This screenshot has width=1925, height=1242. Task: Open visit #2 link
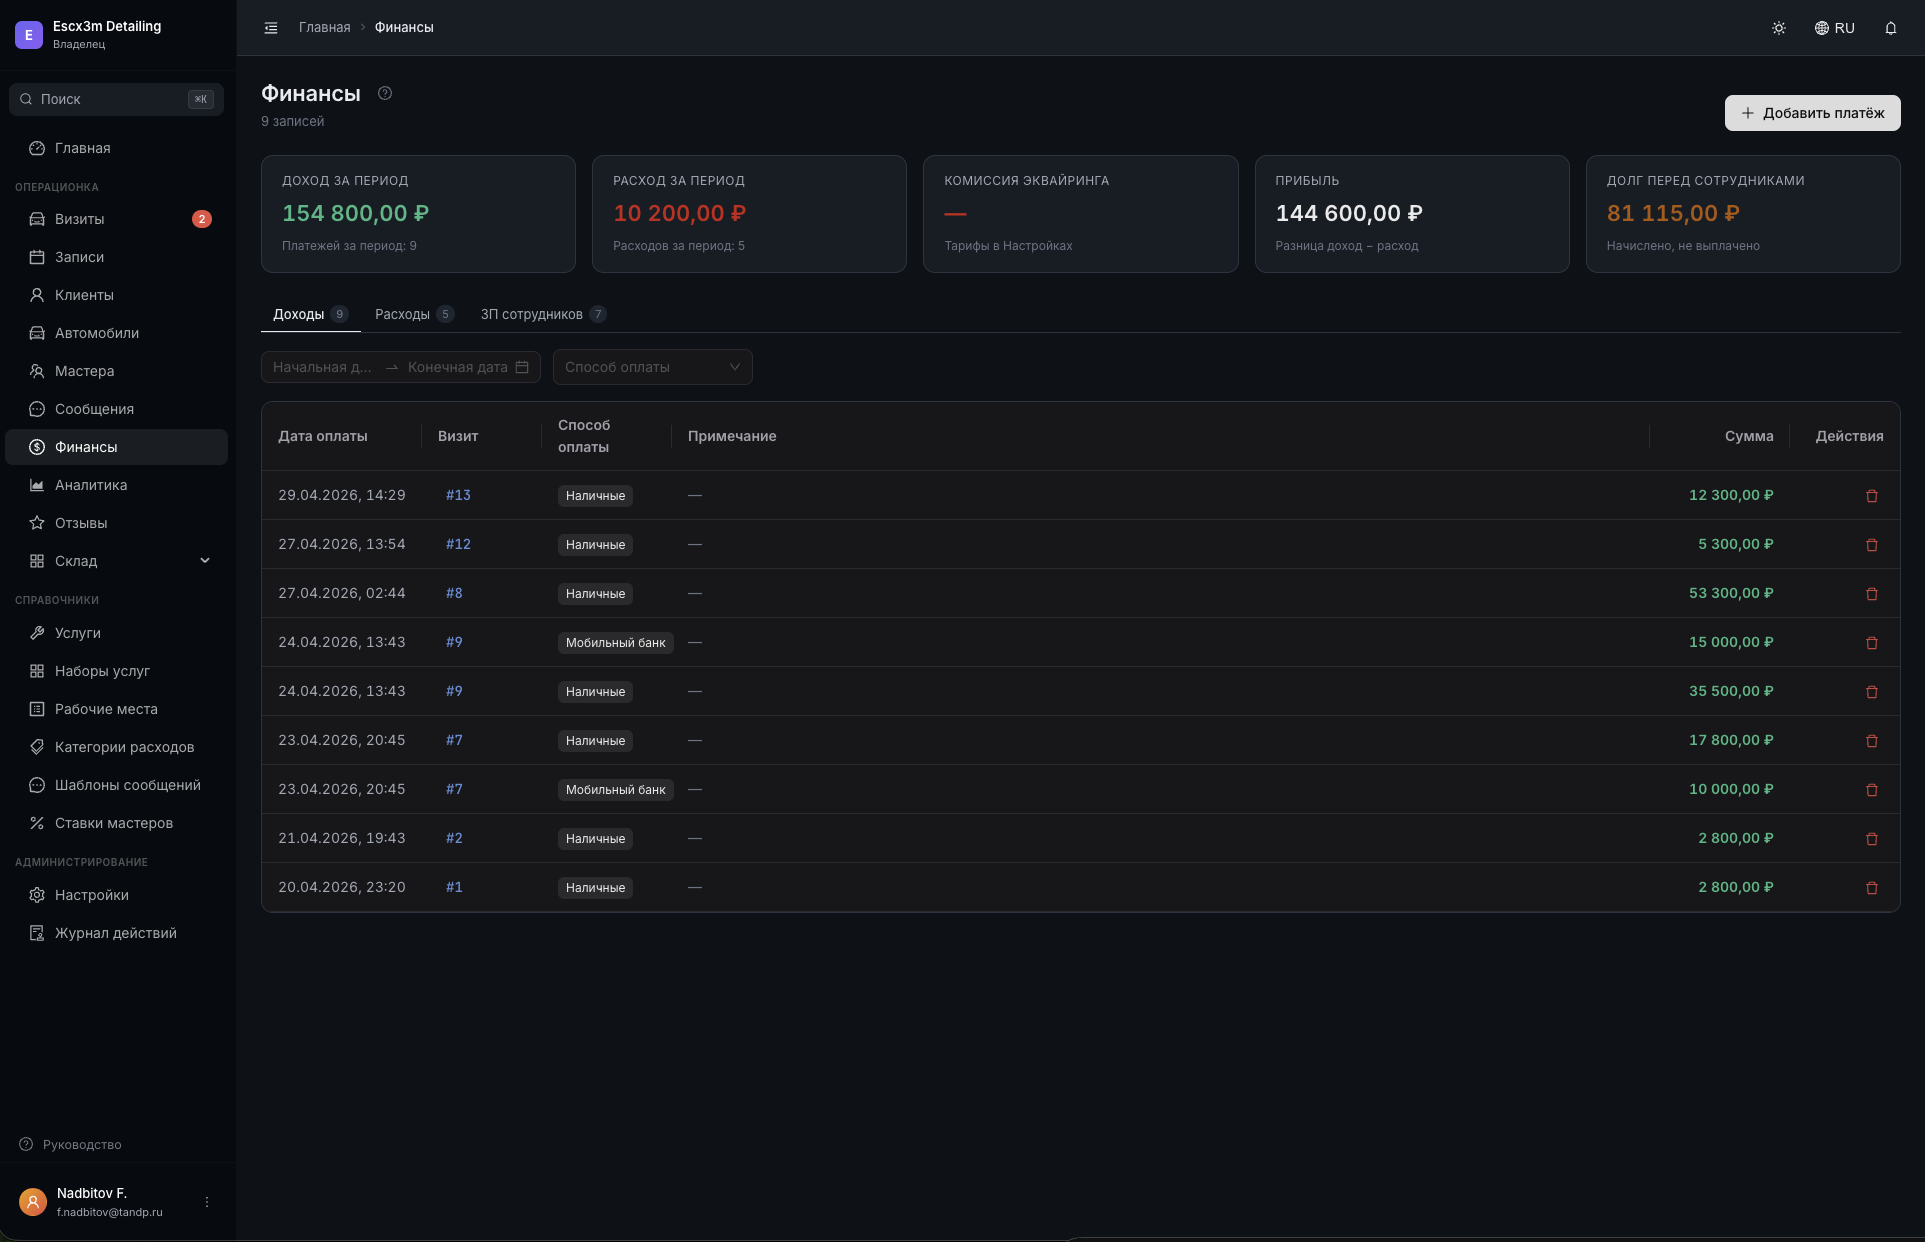click(x=454, y=838)
